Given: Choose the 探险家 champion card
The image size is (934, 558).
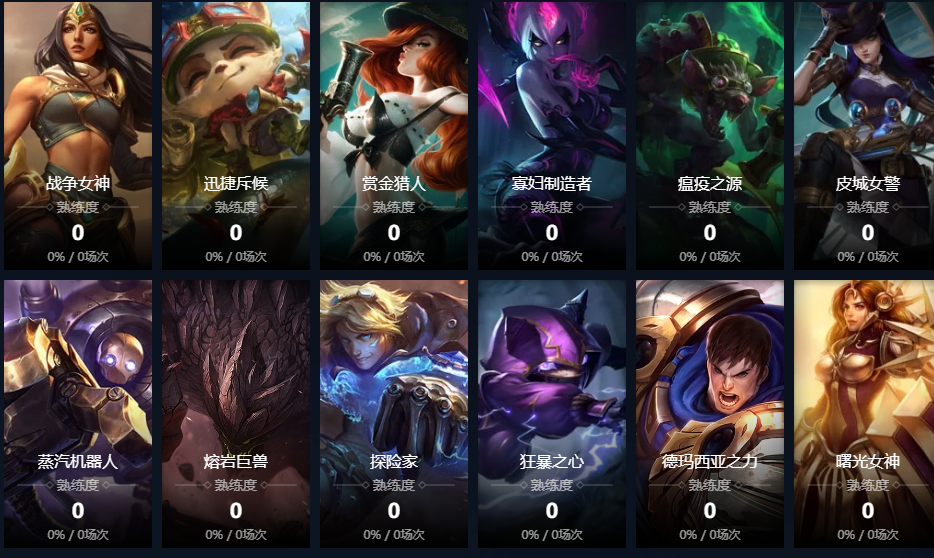Looking at the screenshot, I should [394, 414].
